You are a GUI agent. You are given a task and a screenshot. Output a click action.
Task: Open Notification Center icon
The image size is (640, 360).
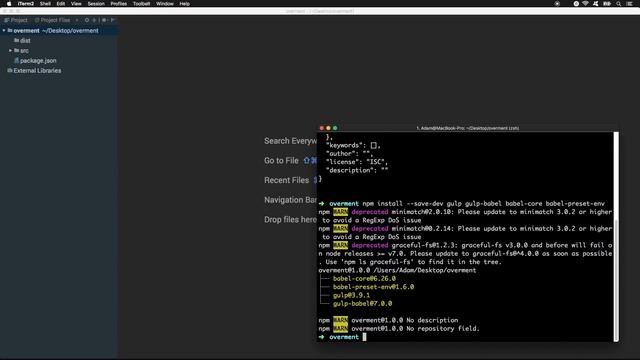click(629, 4)
